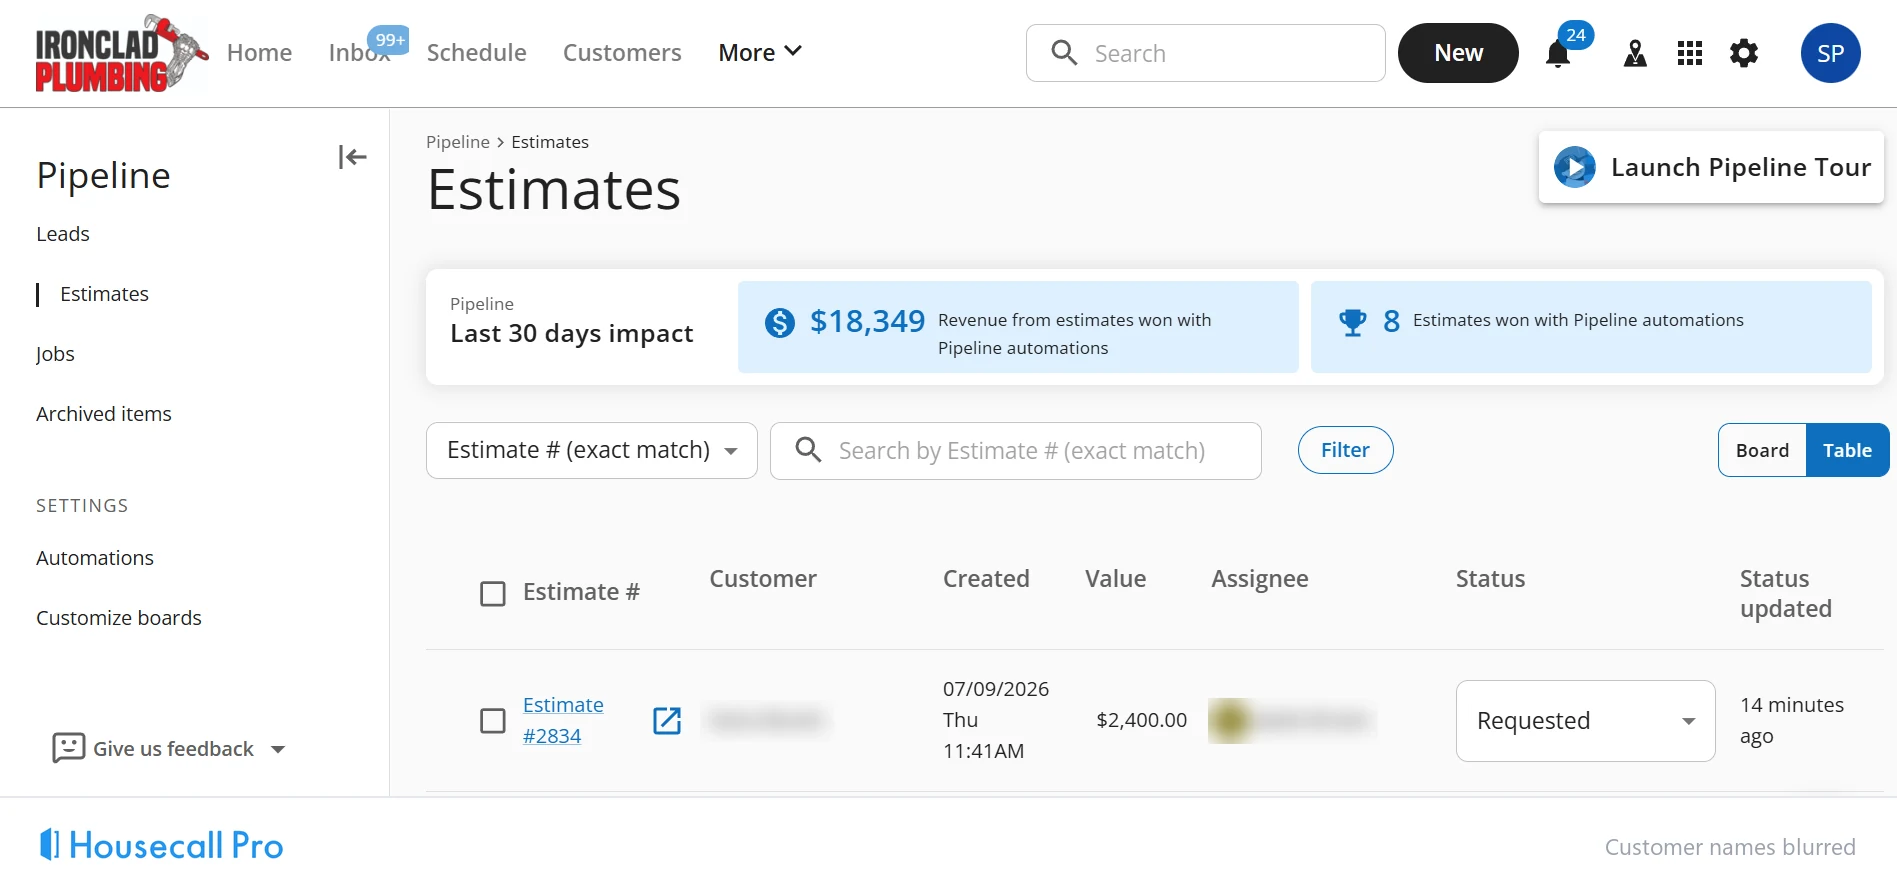Image resolution: width=1897 pixels, height=892 pixels.
Task: Toggle the select-all estimates checkbox
Action: 493,594
